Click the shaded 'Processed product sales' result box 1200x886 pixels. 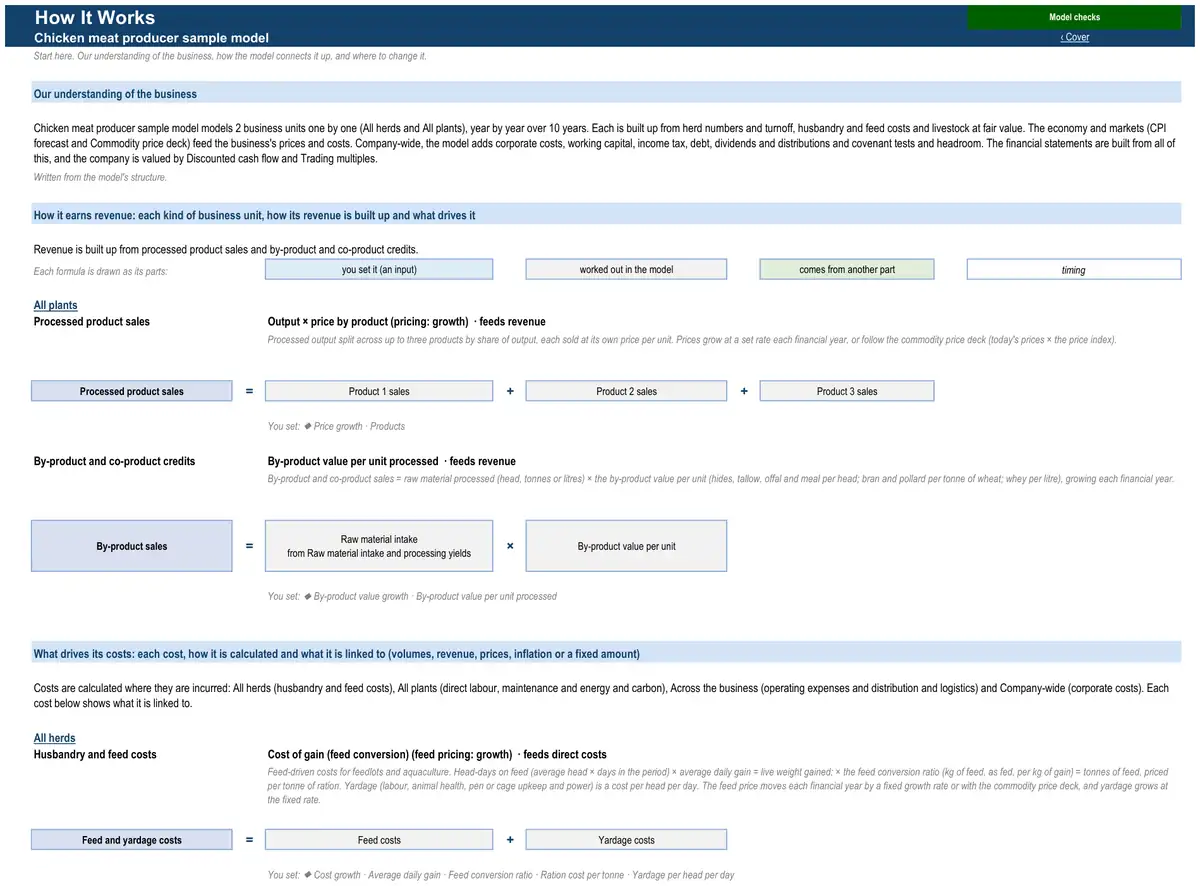[x=132, y=391]
